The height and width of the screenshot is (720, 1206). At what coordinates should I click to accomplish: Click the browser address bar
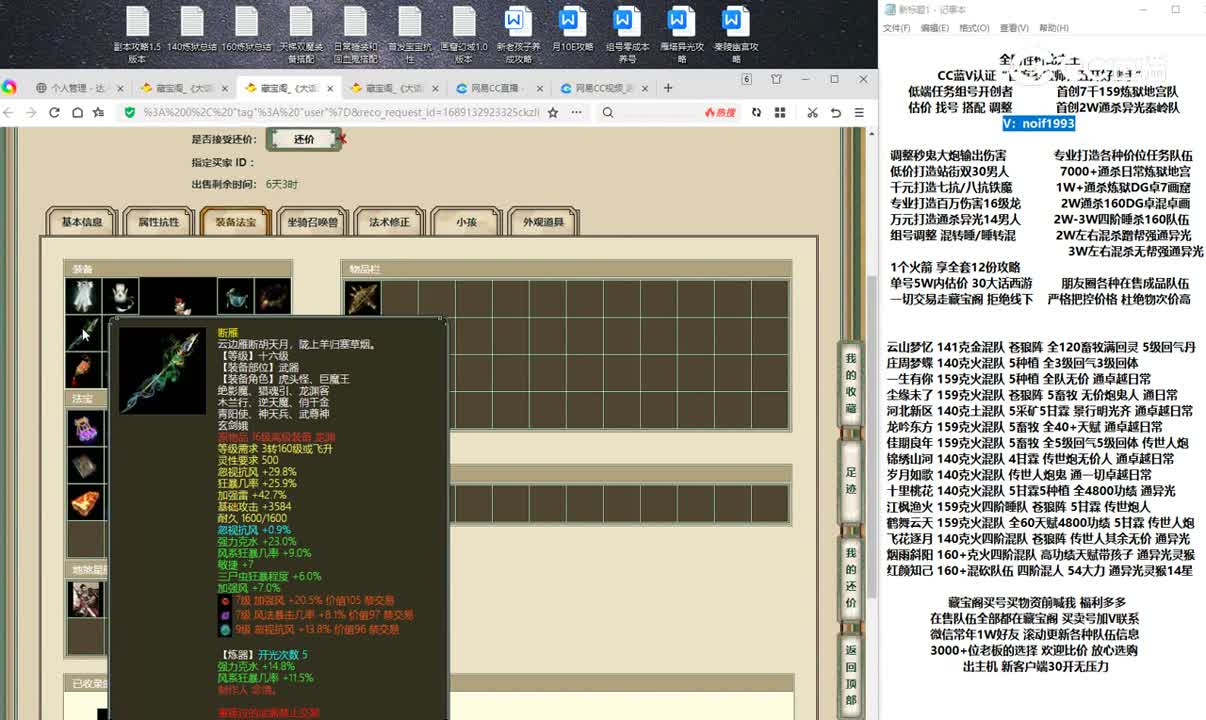[x=340, y=113]
